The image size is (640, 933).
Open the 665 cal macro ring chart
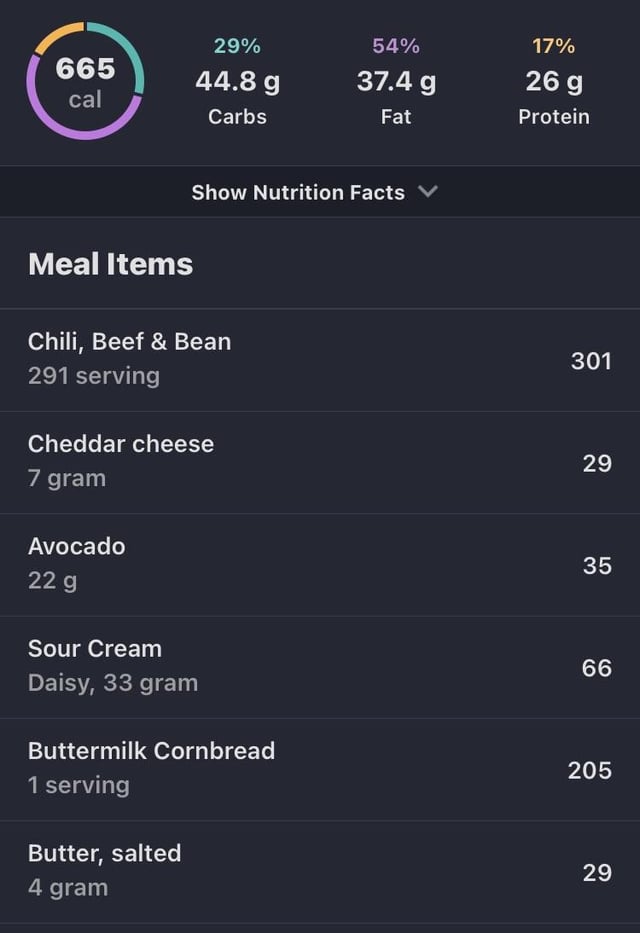tap(85, 81)
